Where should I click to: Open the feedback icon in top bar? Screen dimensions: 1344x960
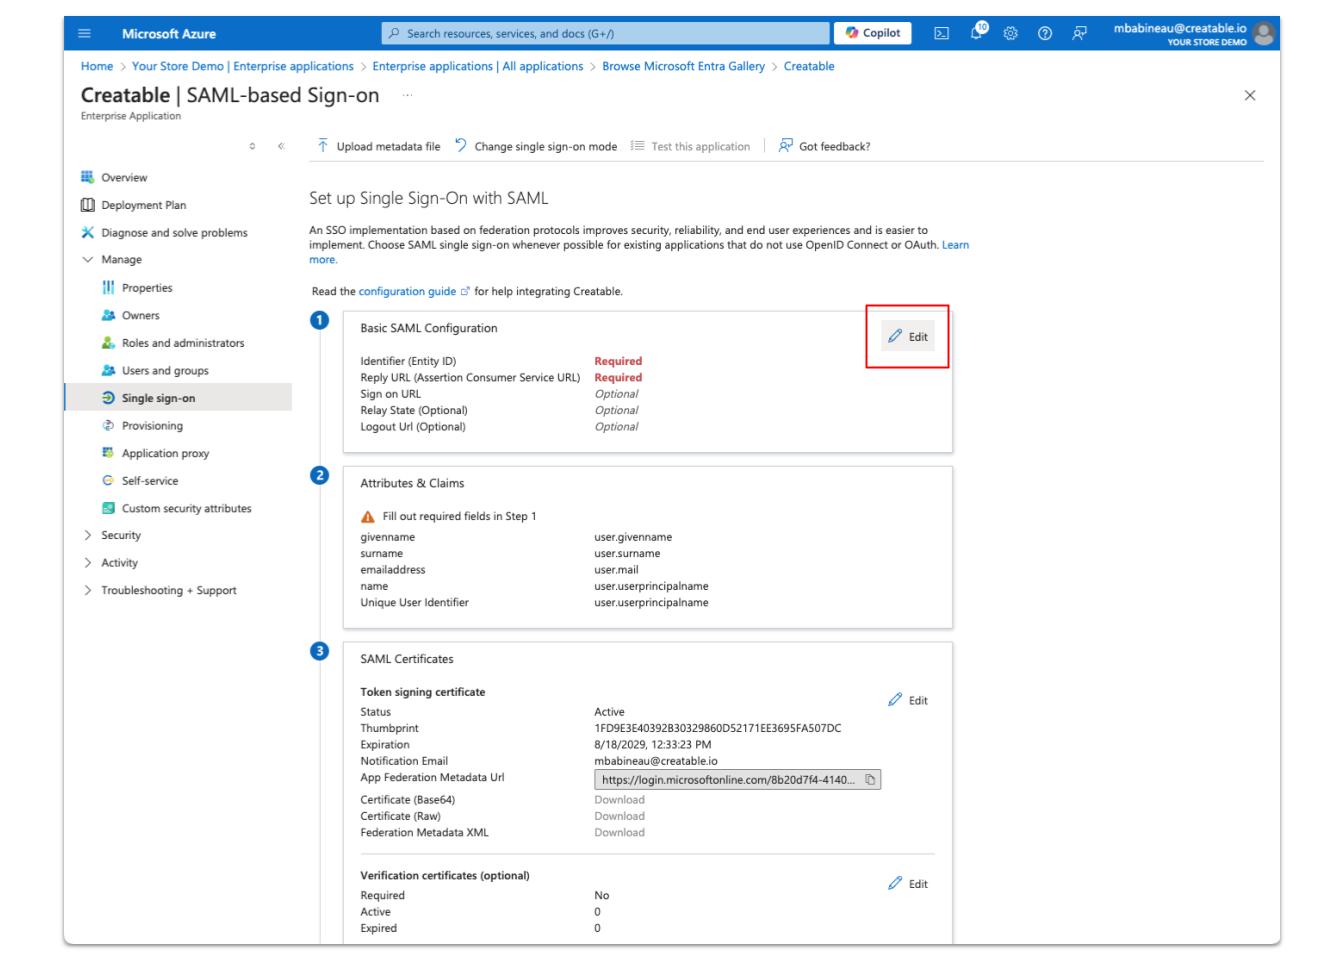point(1079,33)
